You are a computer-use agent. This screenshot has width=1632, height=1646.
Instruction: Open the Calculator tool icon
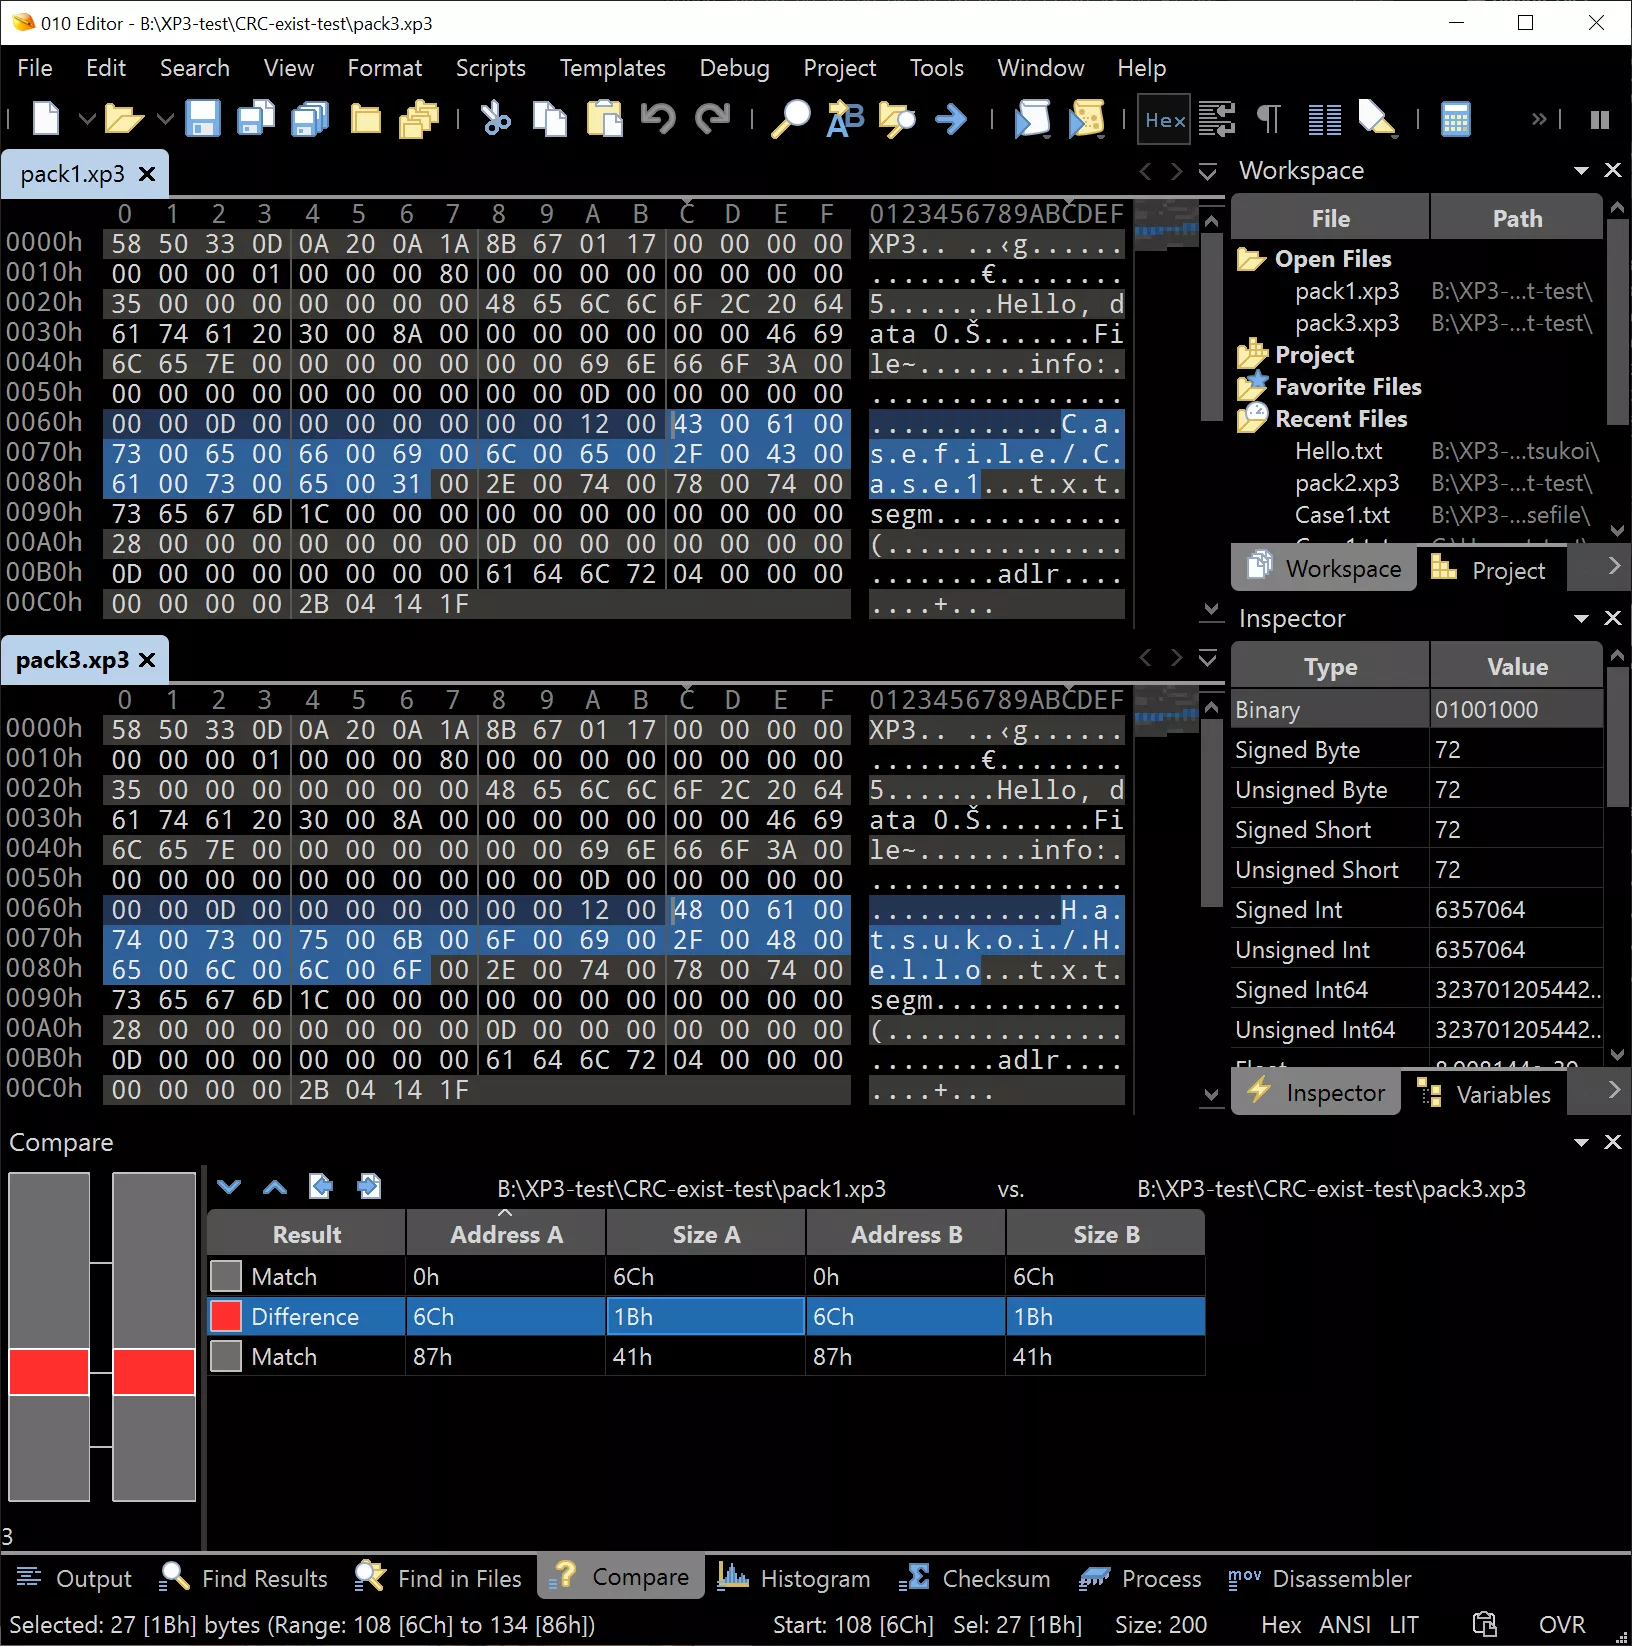coord(1455,119)
